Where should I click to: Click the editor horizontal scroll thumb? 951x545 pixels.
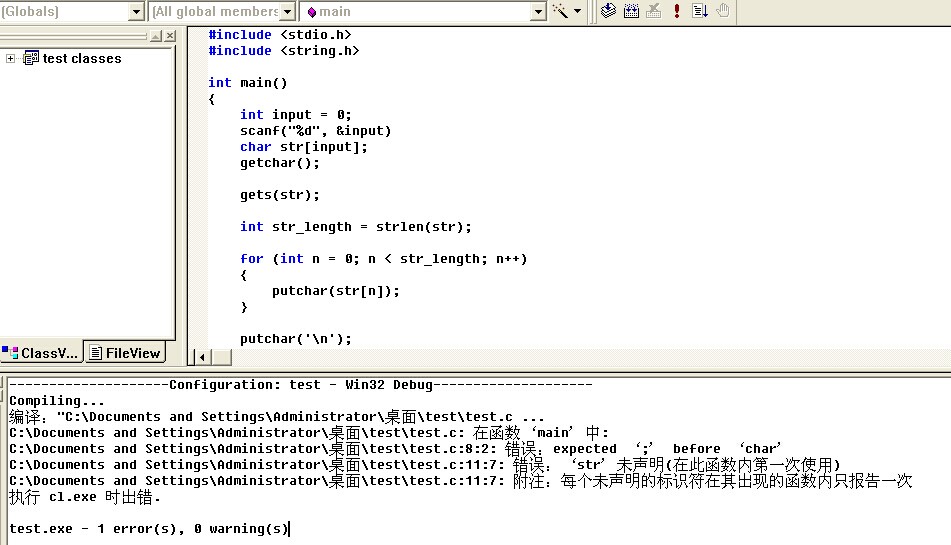click(x=221, y=357)
